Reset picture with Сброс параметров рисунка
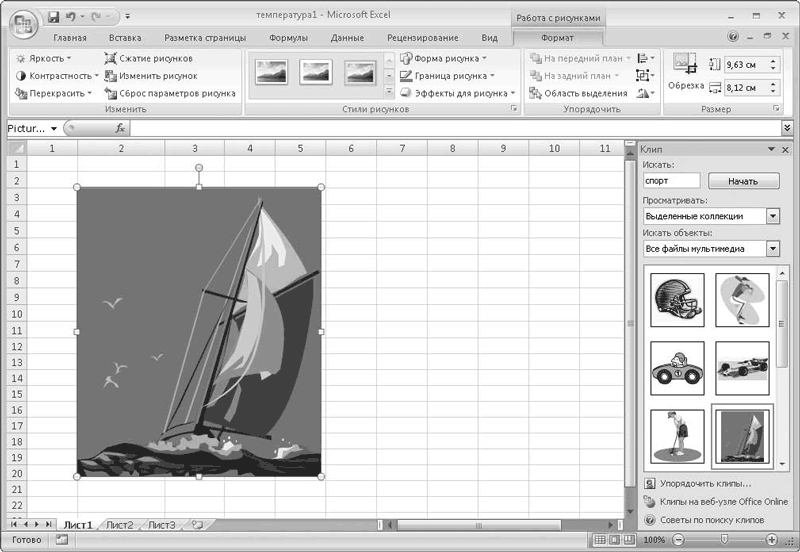 170,93
